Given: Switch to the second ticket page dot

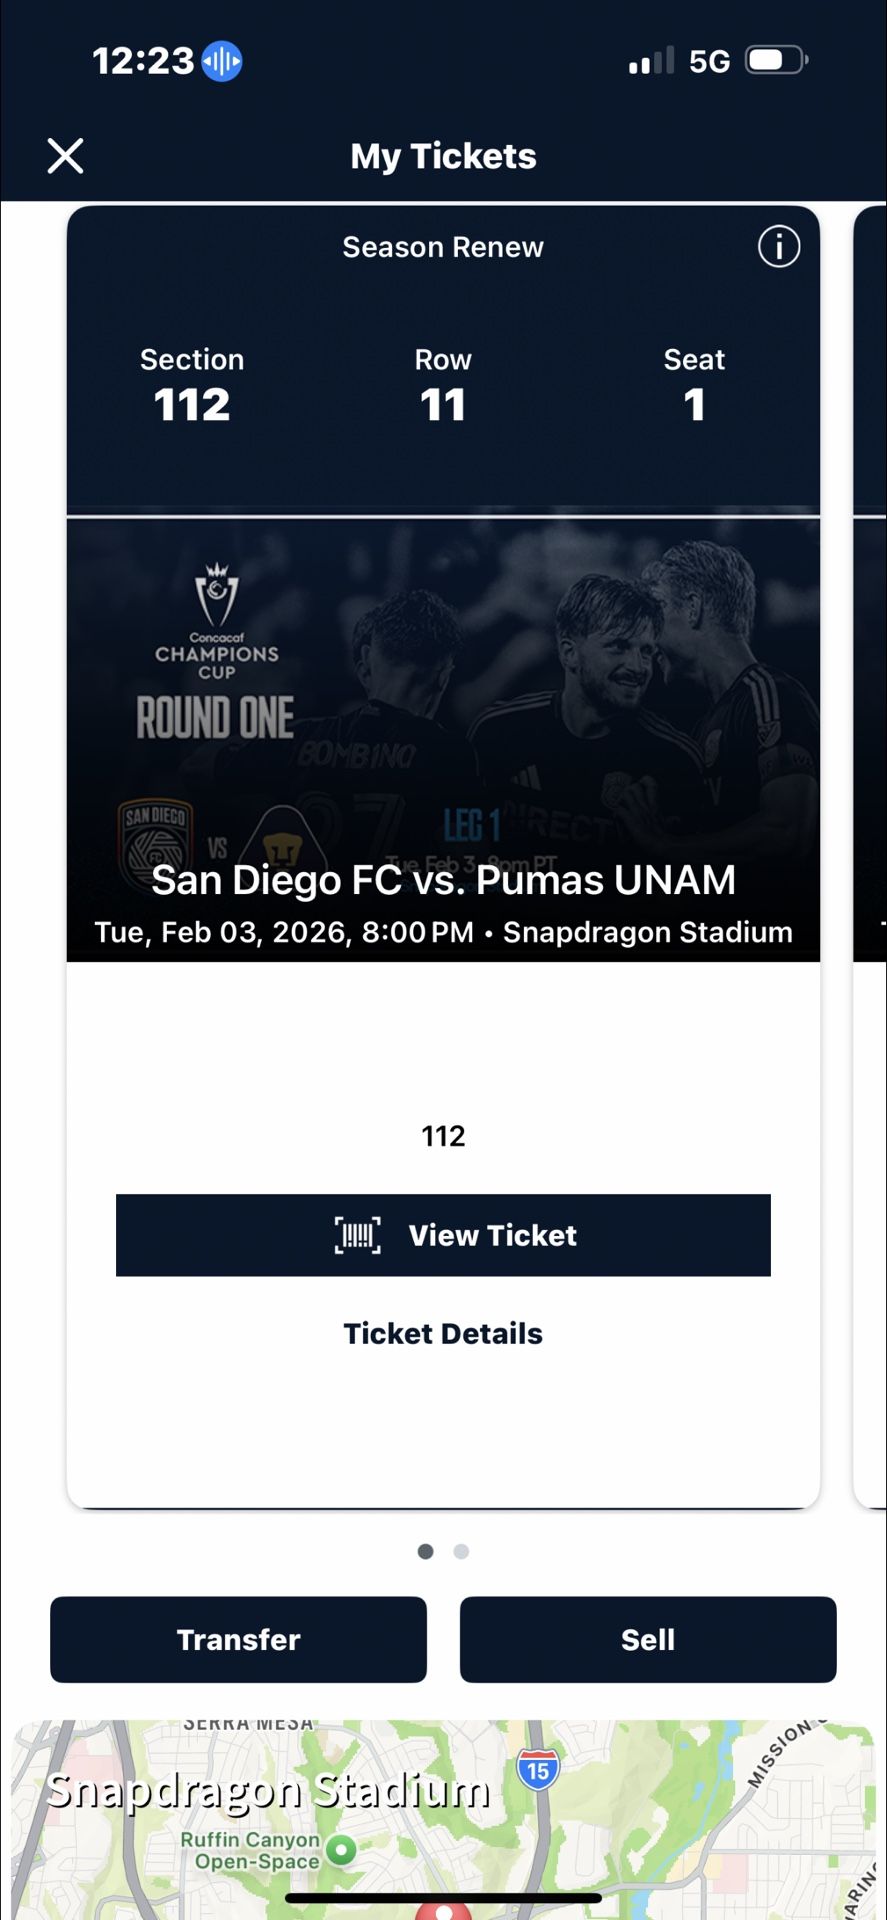Looking at the screenshot, I should tap(461, 1551).
